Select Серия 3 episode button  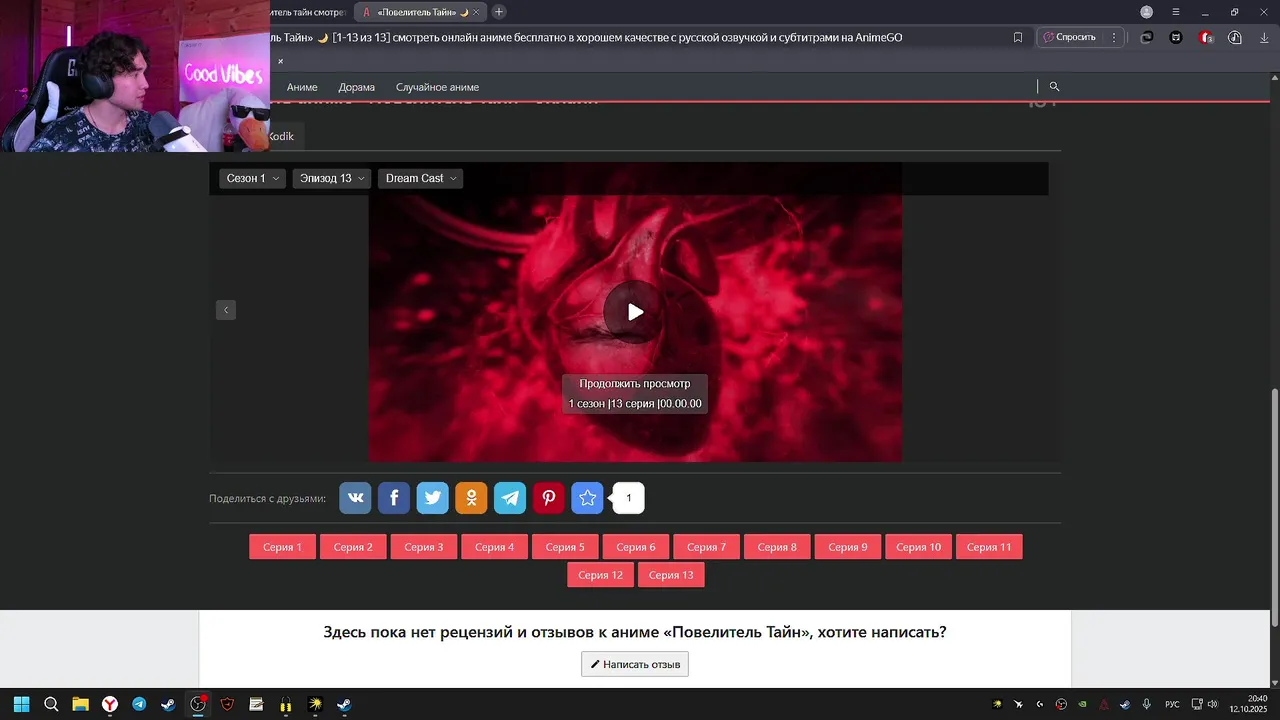click(x=424, y=547)
